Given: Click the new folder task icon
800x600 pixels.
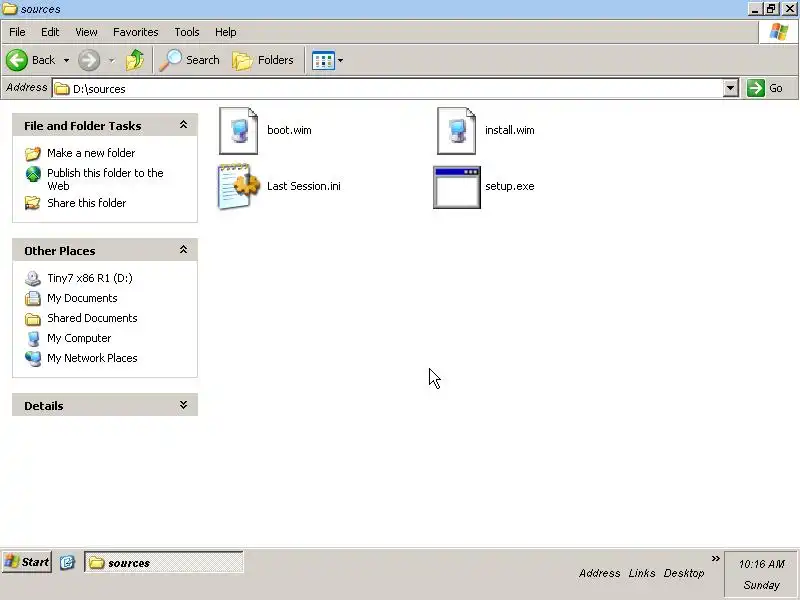Looking at the screenshot, I should pyautogui.click(x=33, y=153).
